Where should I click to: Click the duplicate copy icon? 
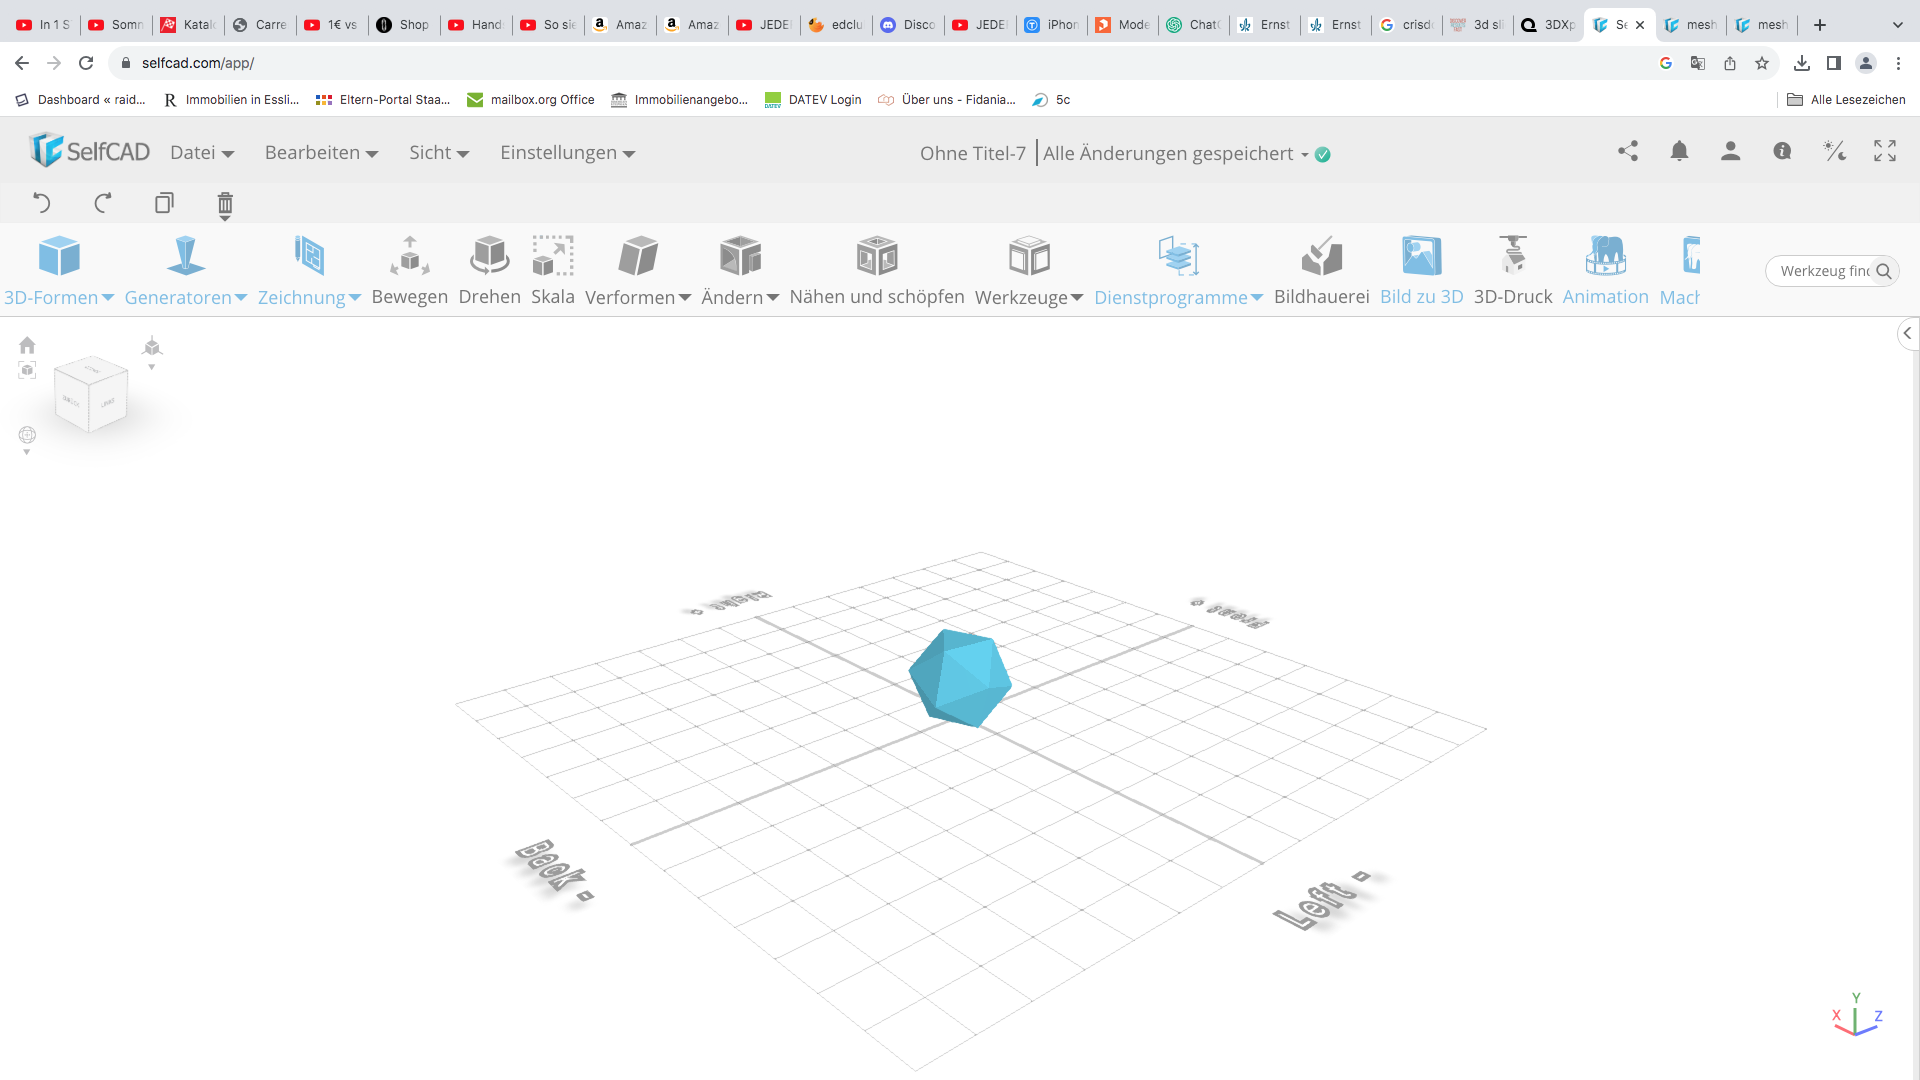click(x=164, y=203)
